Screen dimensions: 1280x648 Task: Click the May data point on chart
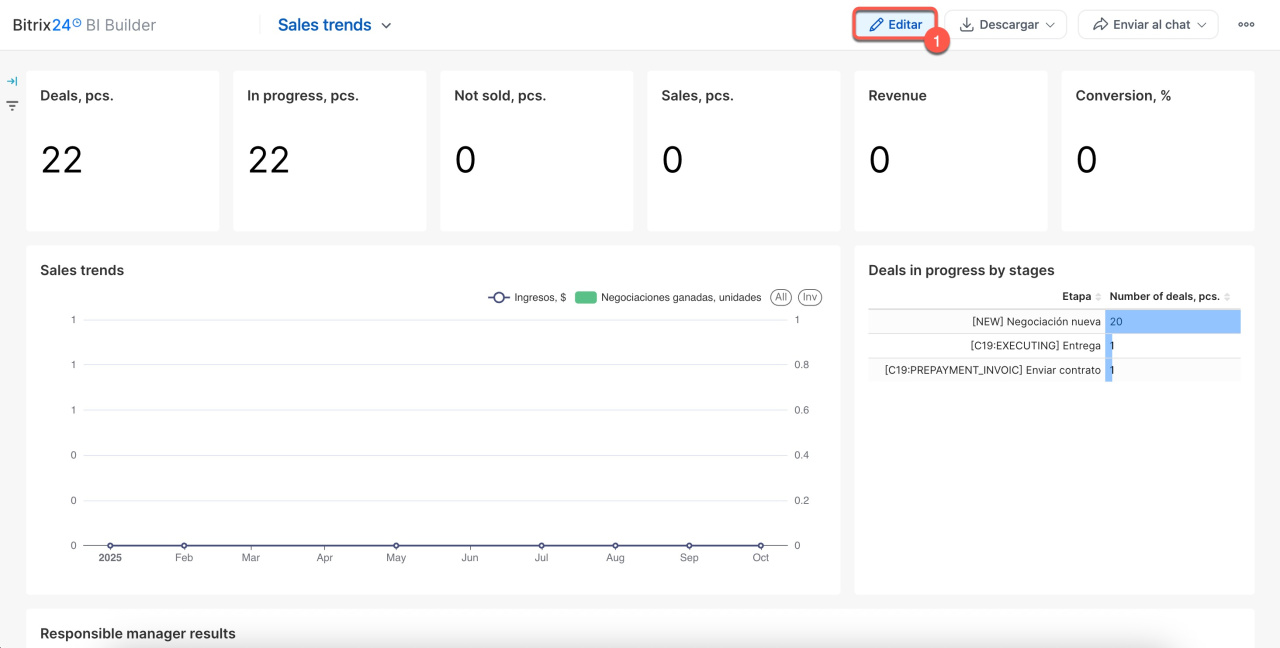pyautogui.click(x=396, y=545)
